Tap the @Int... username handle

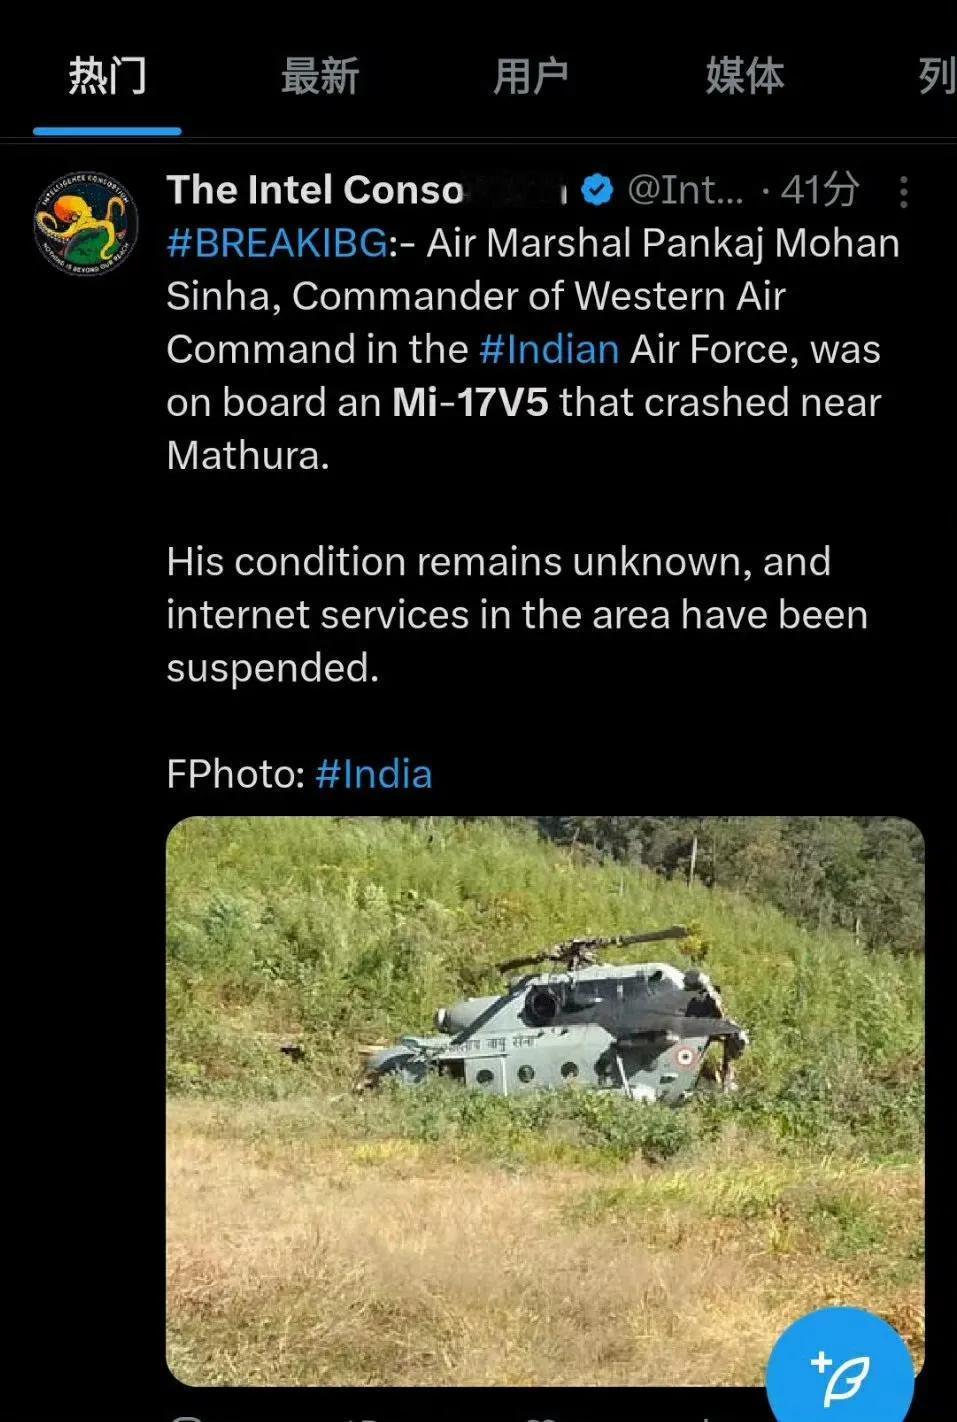pyautogui.click(x=685, y=189)
